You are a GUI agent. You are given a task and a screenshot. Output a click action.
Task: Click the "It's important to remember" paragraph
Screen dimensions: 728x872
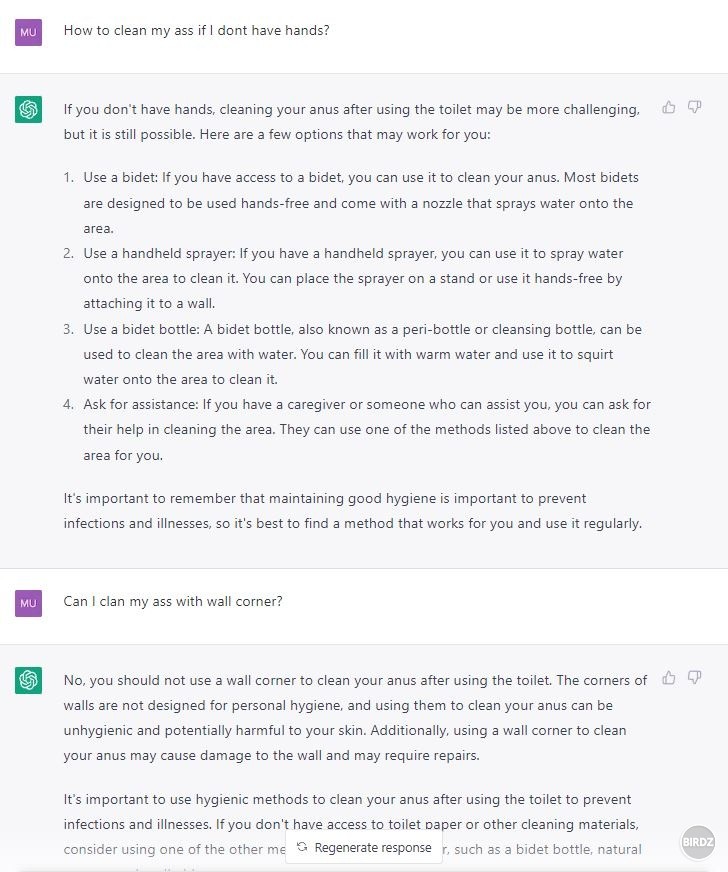352,511
